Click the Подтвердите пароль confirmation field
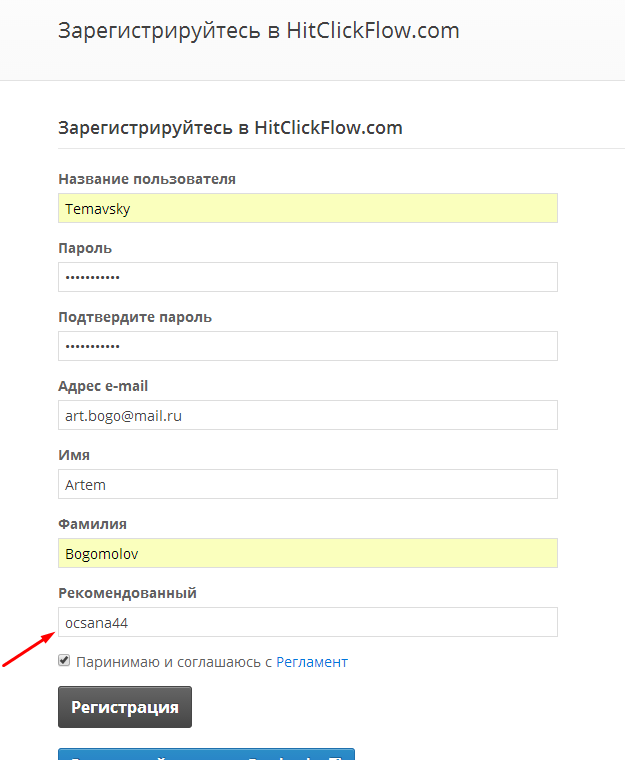This screenshot has width=625, height=760. point(308,346)
